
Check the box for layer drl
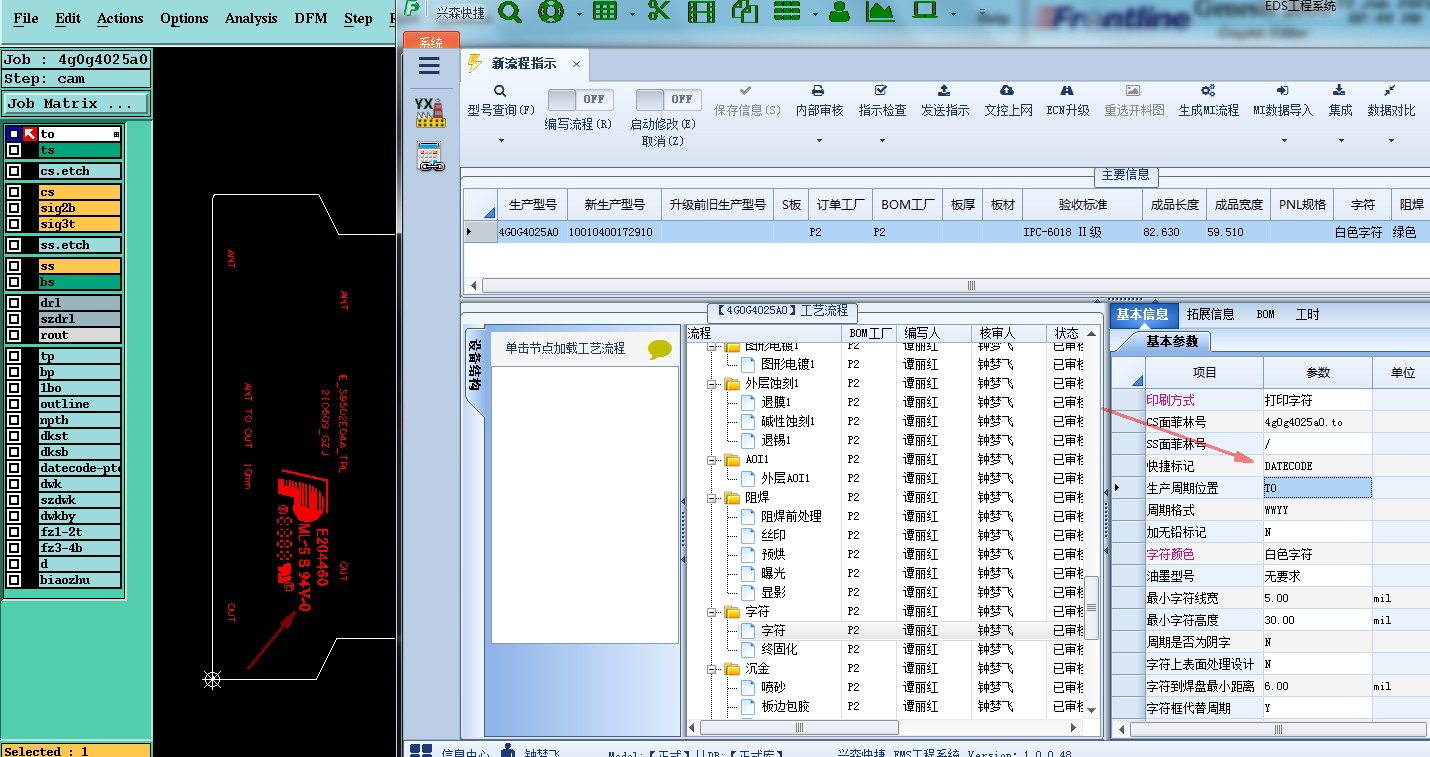tap(14, 303)
